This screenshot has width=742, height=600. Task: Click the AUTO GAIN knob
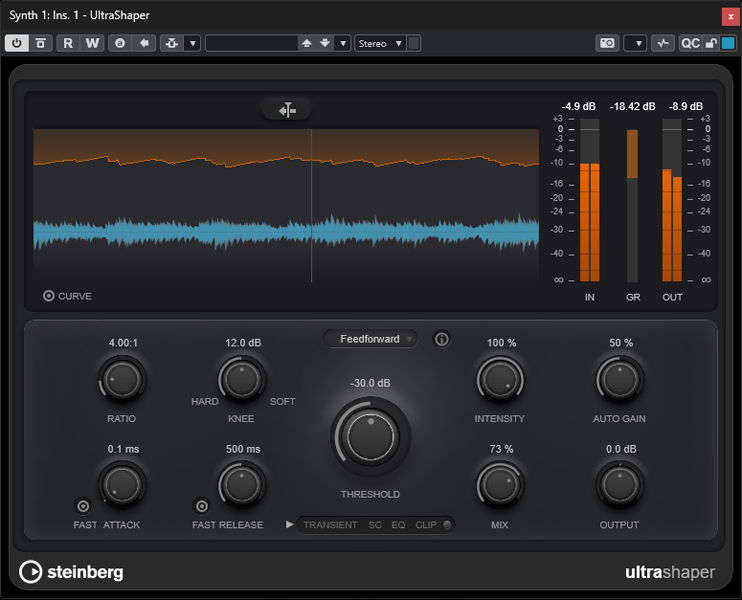click(x=620, y=379)
